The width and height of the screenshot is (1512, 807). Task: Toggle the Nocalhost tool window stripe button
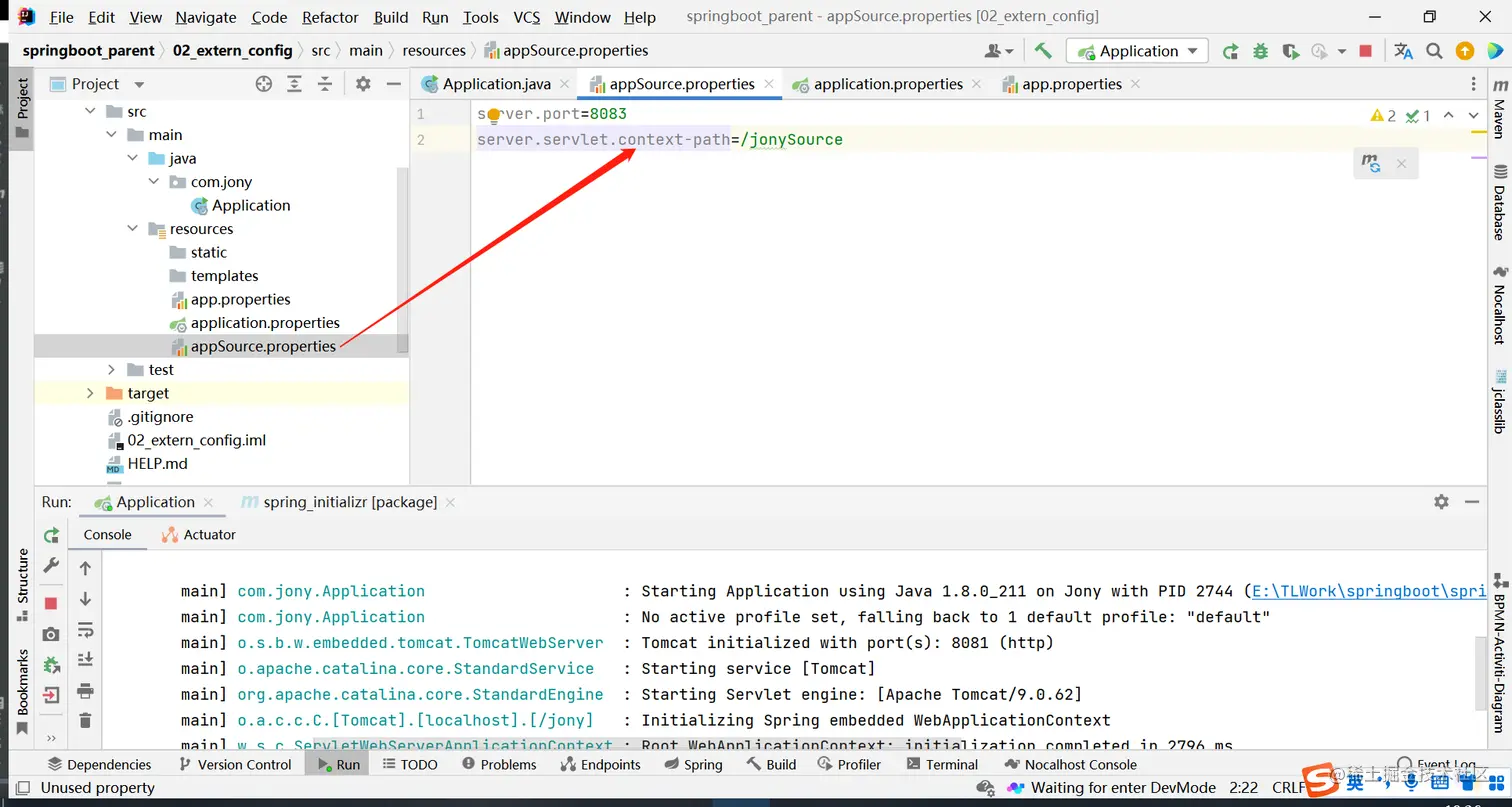click(x=1499, y=305)
